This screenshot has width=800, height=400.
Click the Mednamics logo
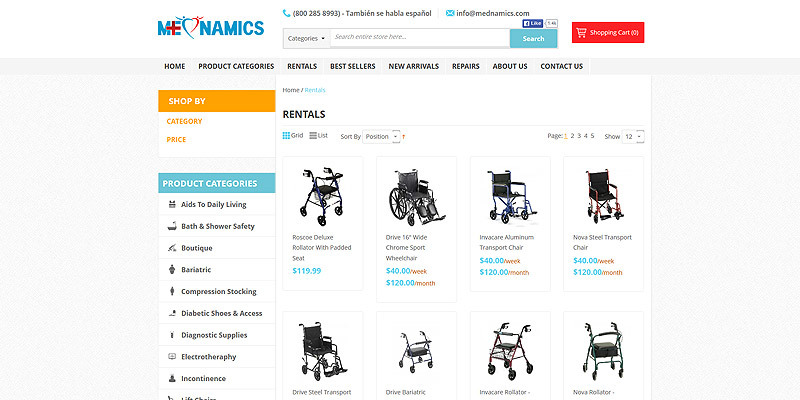pyautogui.click(x=211, y=28)
